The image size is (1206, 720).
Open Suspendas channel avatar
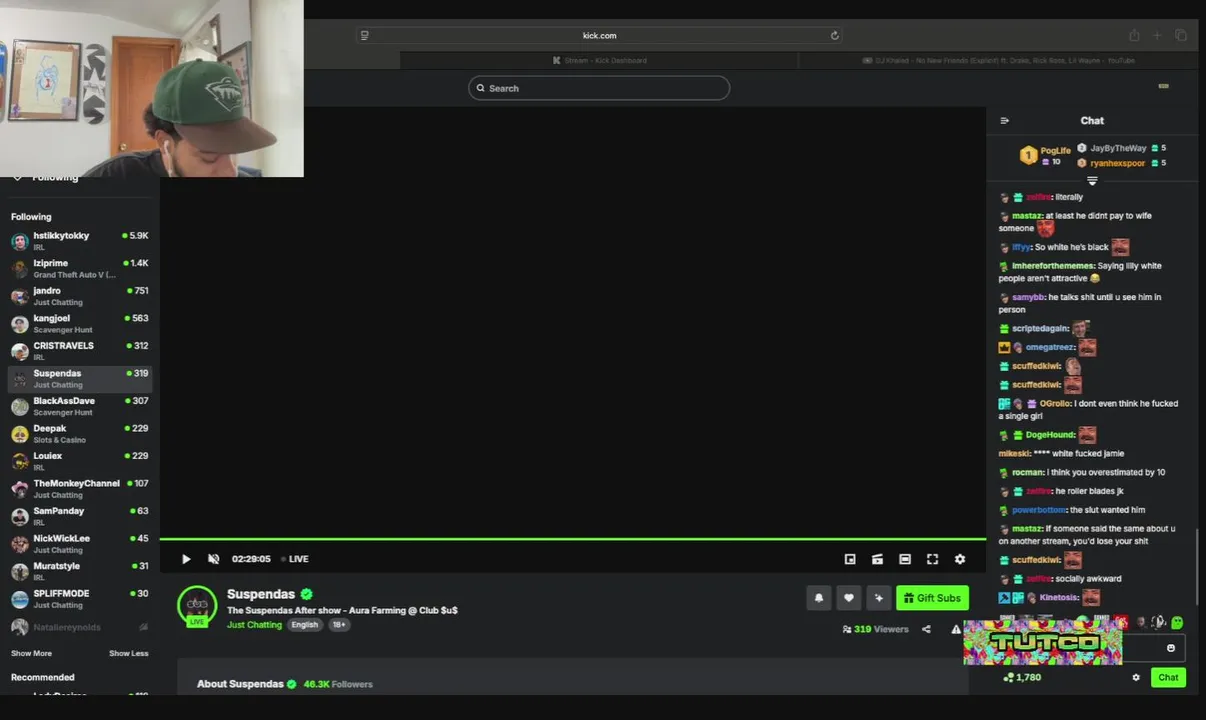click(x=197, y=605)
